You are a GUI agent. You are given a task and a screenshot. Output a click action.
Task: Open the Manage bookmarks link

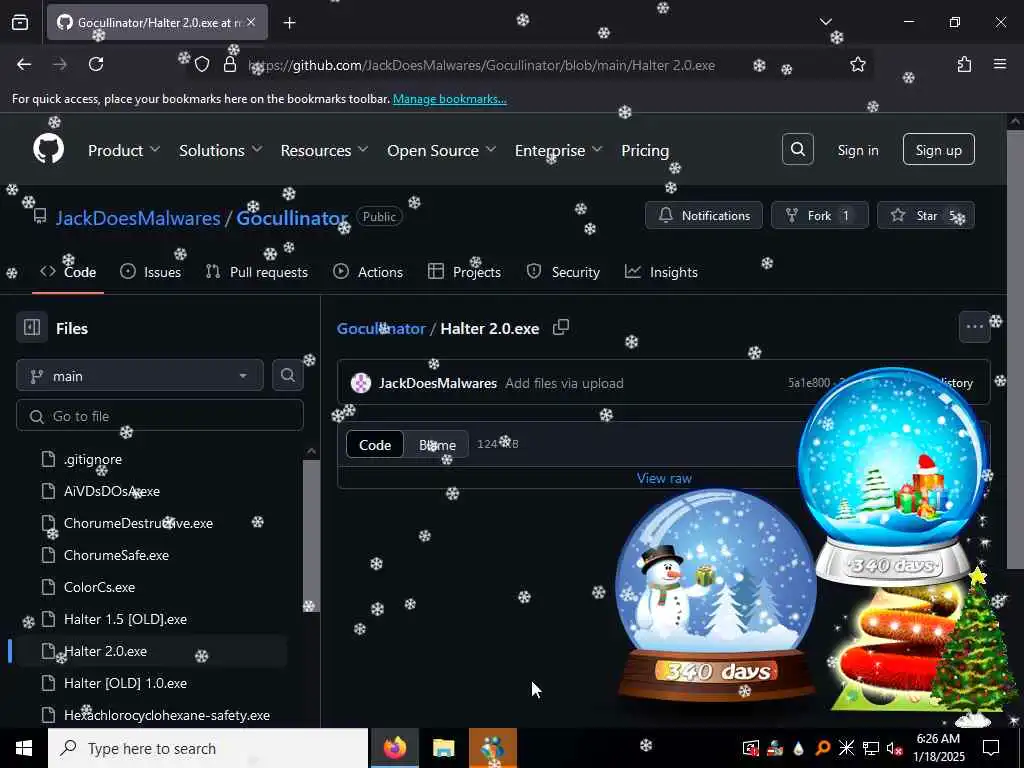click(449, 99)
